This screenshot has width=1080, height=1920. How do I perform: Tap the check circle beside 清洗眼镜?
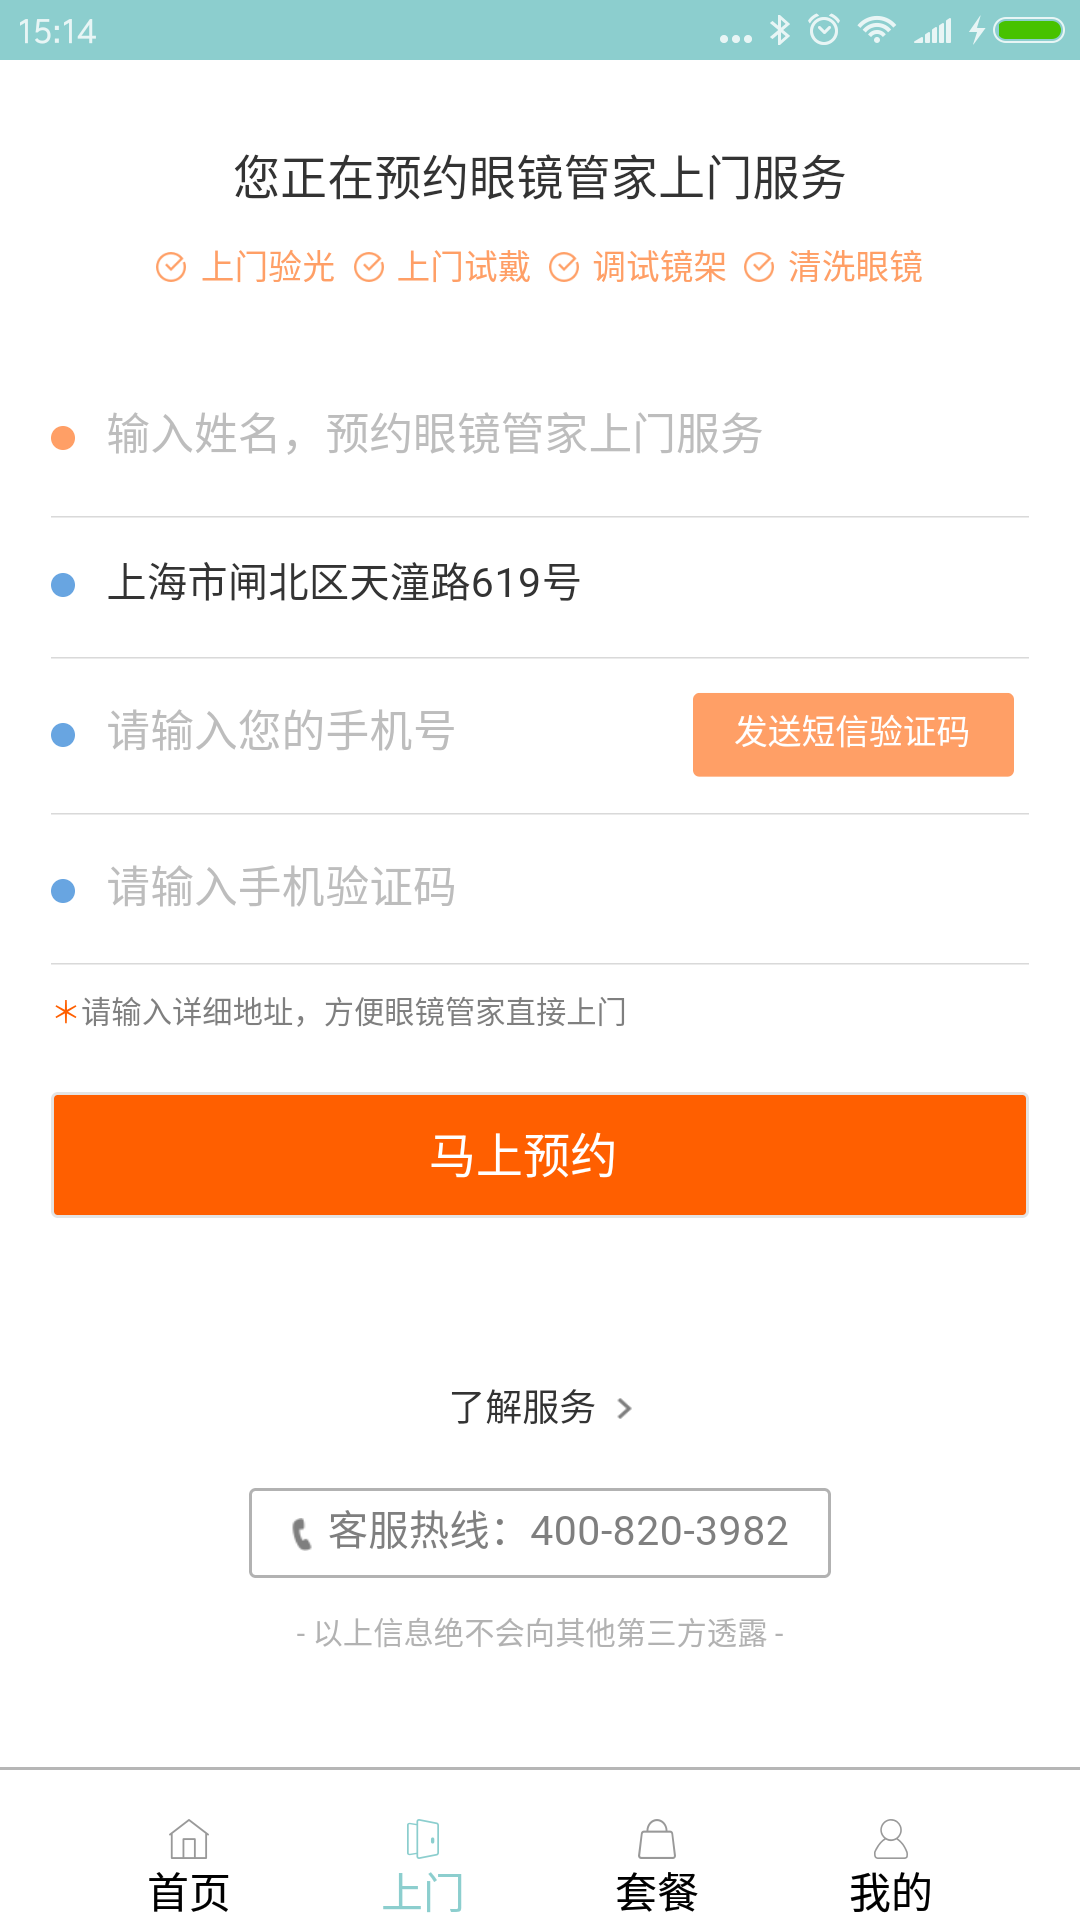[x=759, y=268]
